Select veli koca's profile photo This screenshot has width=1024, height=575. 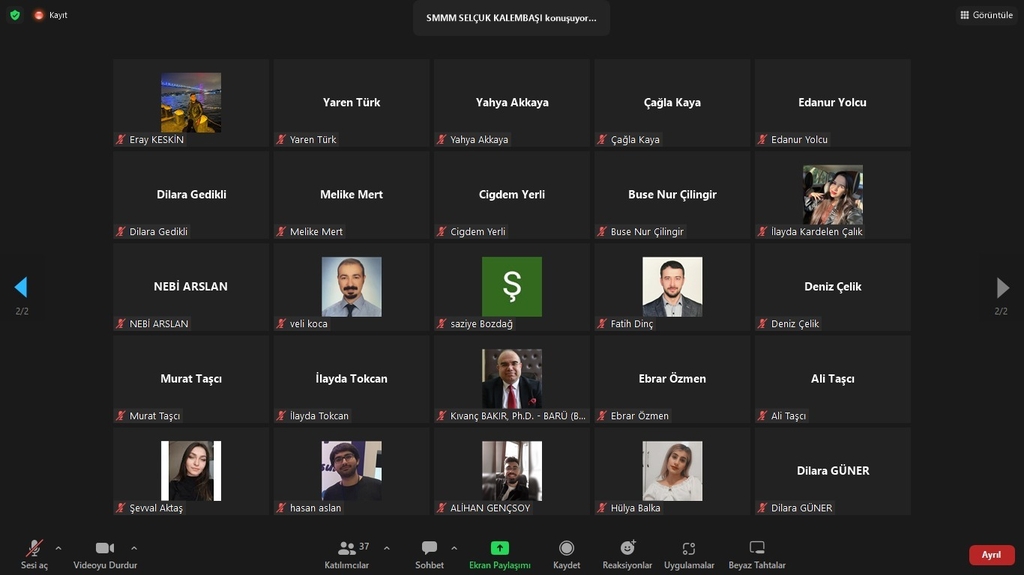coord(351,287)
